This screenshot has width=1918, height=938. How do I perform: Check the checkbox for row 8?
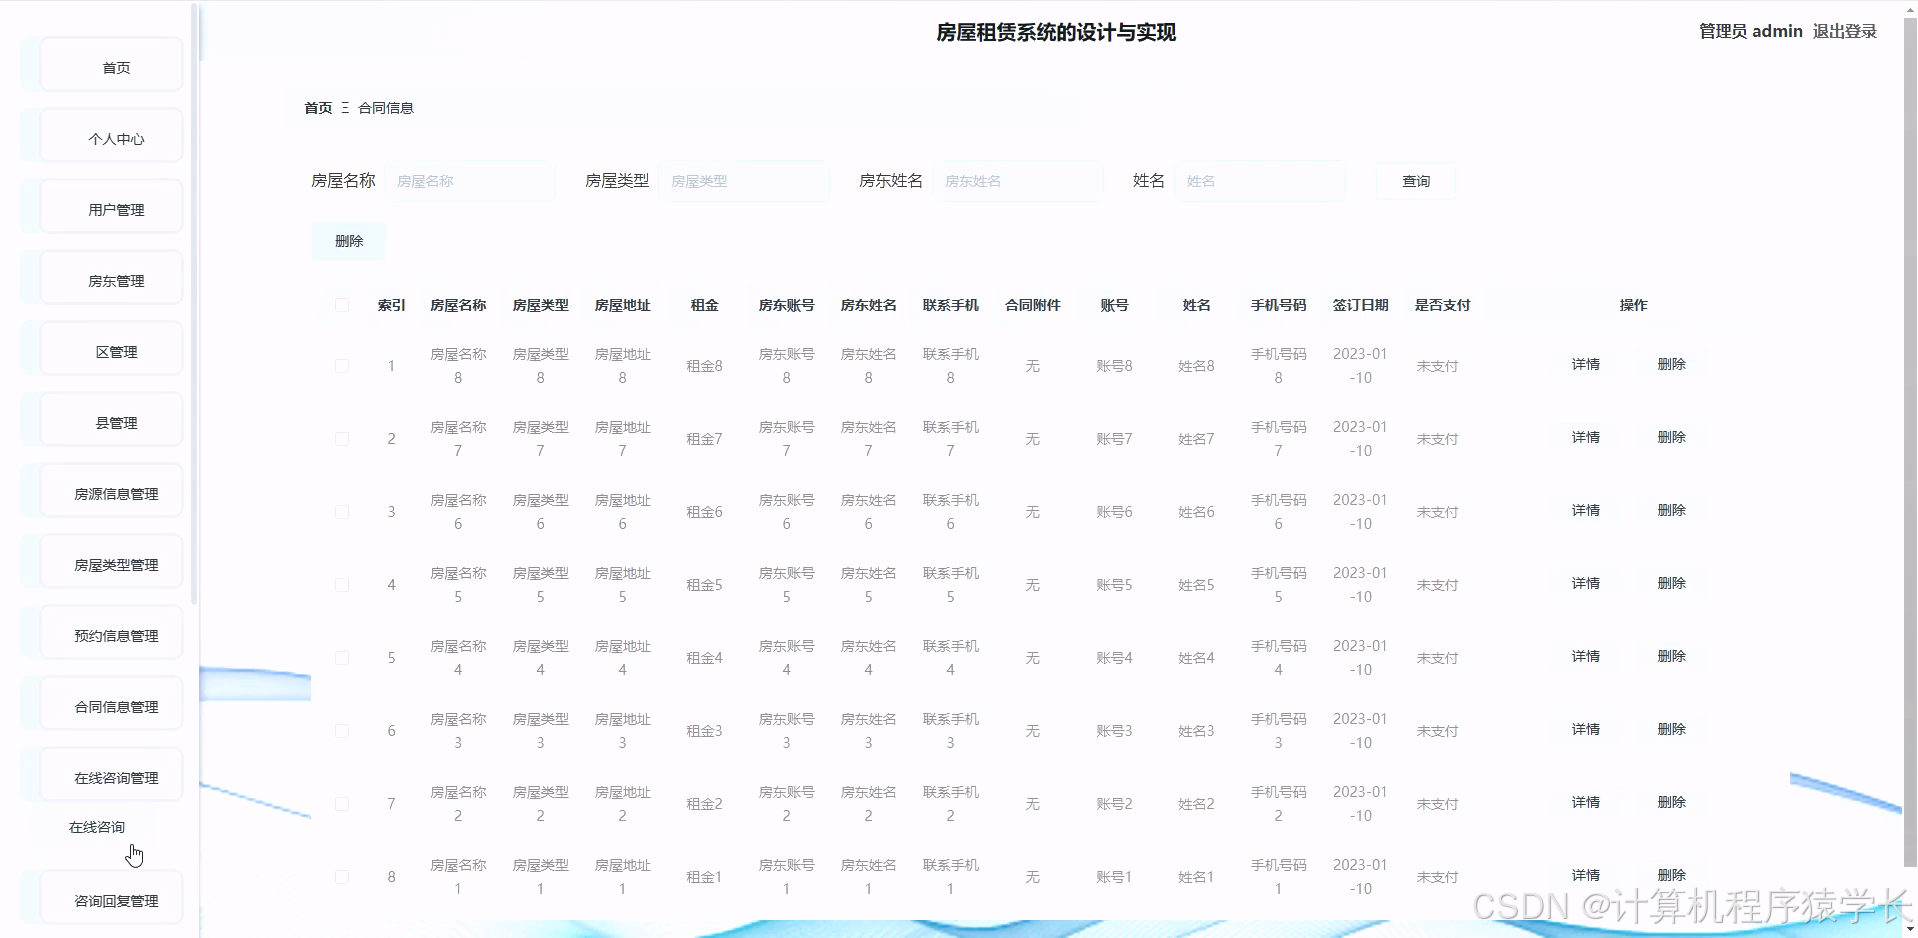(x=342, y=876)
